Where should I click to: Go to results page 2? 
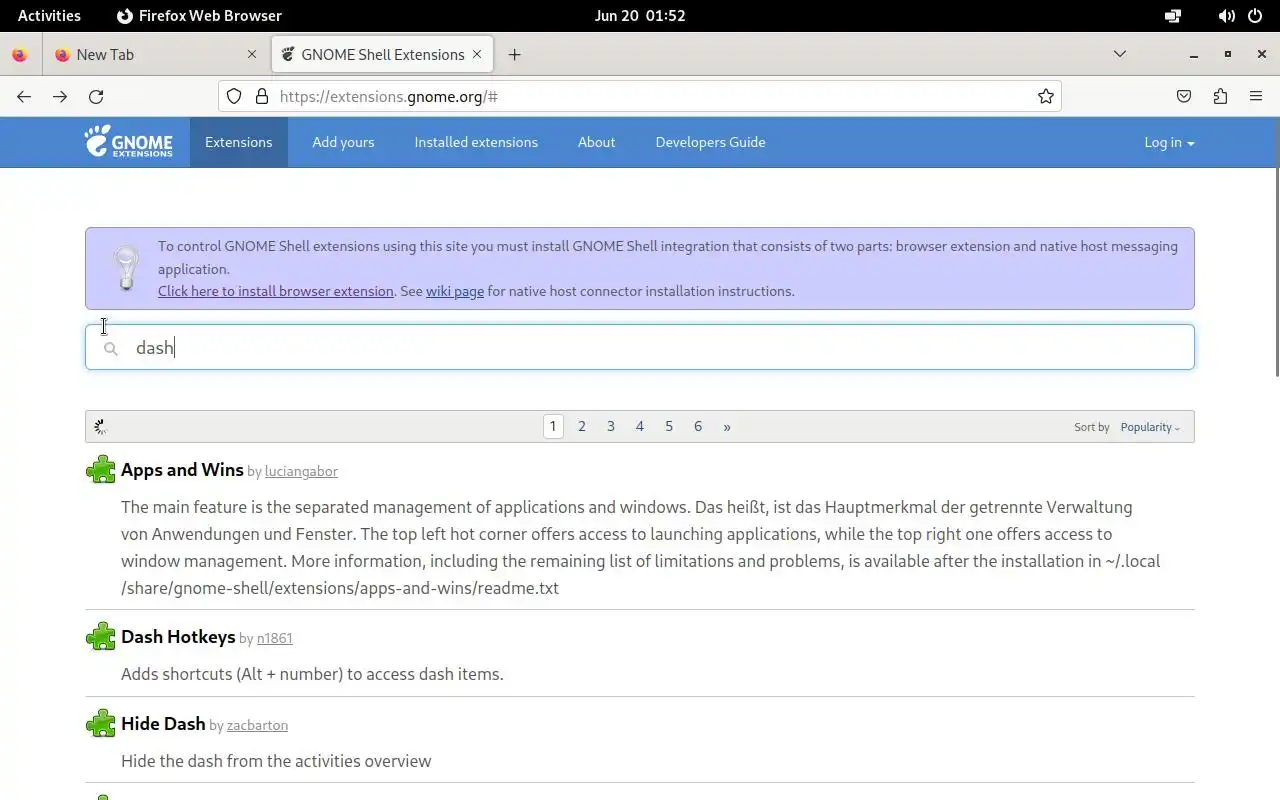point(582,426)
